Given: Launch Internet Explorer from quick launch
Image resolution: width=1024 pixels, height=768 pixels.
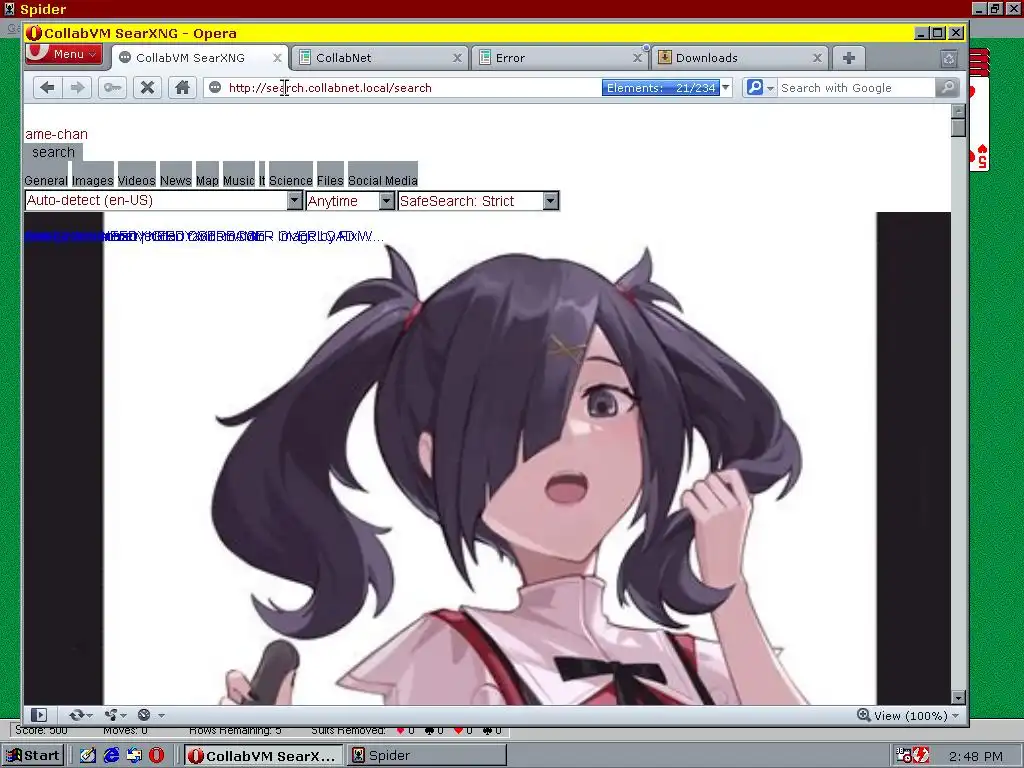Looking at the screenshot, I should [x=112, y=756].
